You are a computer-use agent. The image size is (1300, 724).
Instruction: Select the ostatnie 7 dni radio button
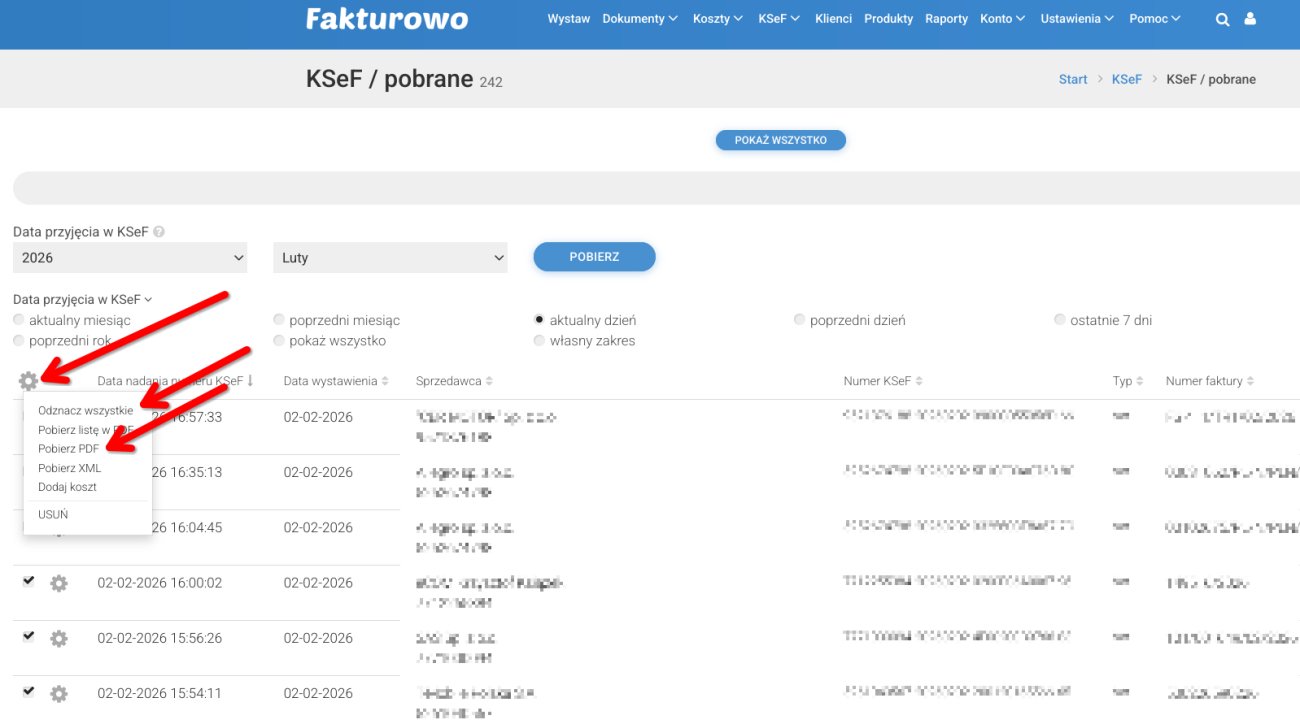(1060, 319)
